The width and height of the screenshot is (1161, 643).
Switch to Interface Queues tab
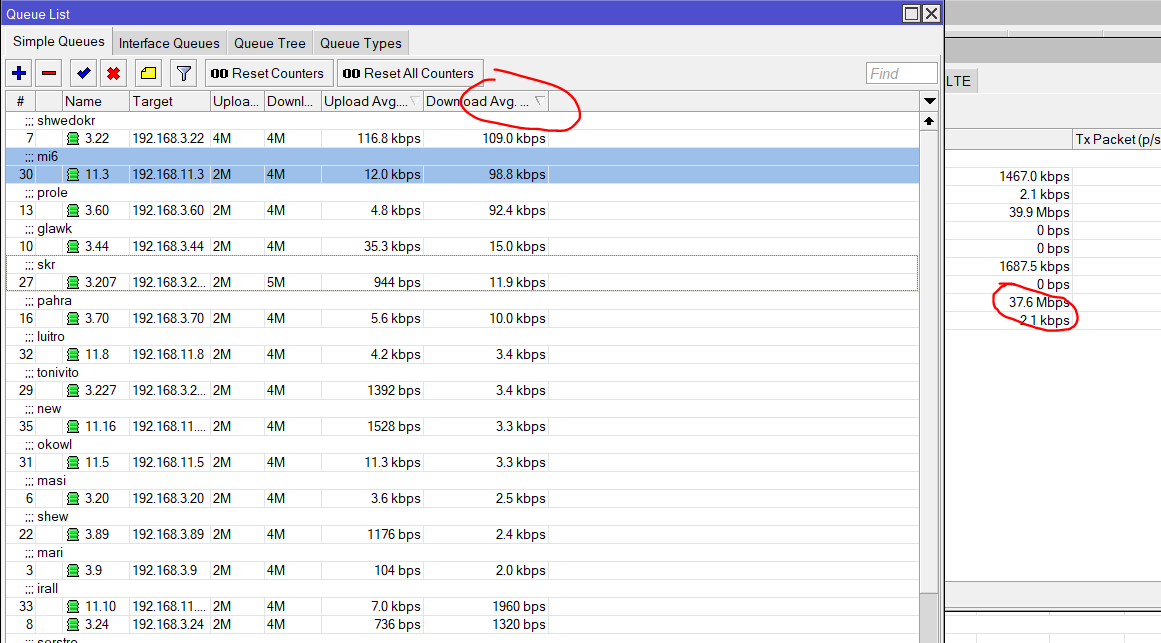tap(169, 43)
